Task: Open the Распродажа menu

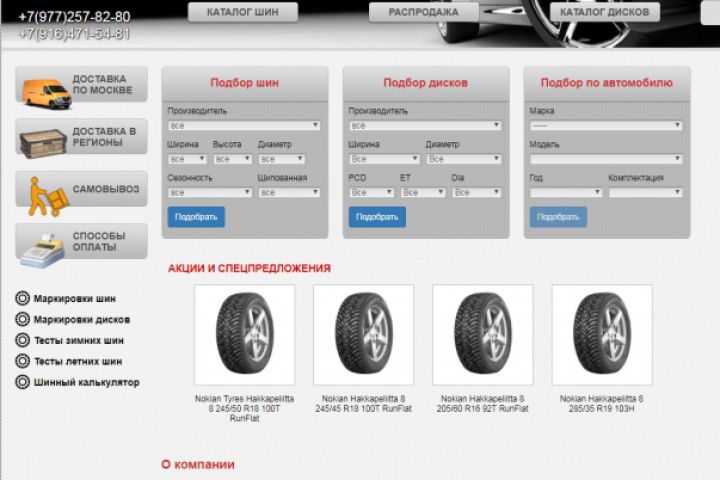Action: pyautogui.click(x=423, y=12)
